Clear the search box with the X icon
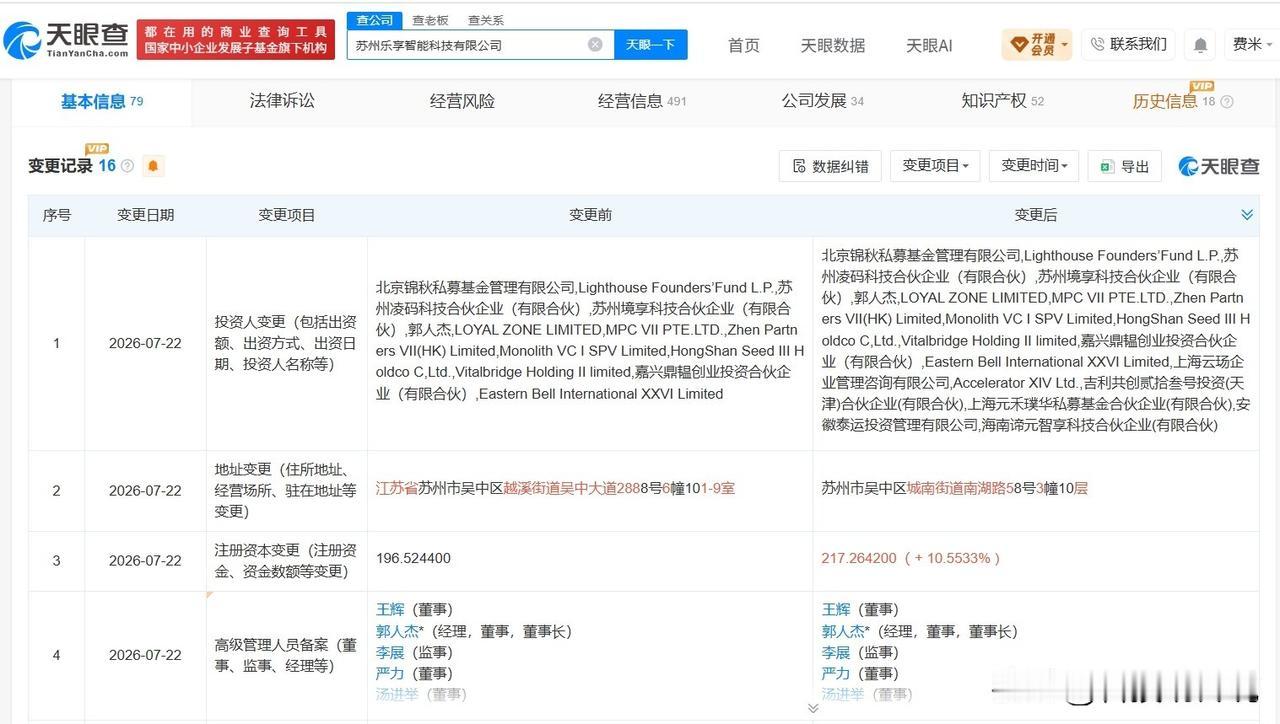1280x724 pixels. [x=595, y=44]
